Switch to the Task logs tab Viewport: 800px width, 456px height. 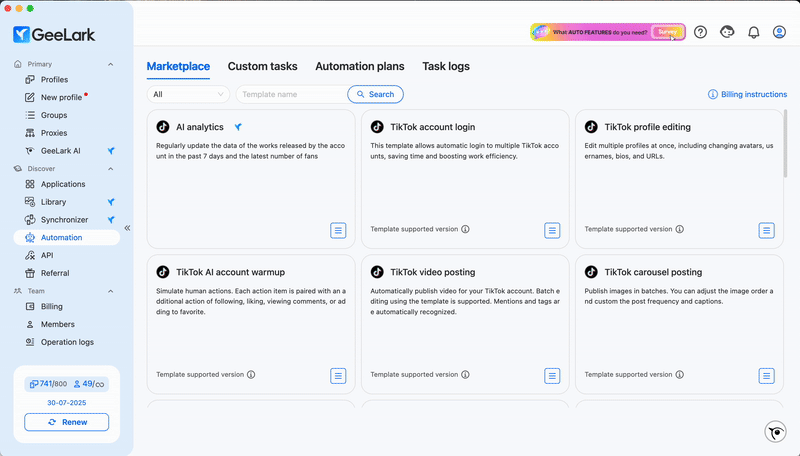pos(446,66)
